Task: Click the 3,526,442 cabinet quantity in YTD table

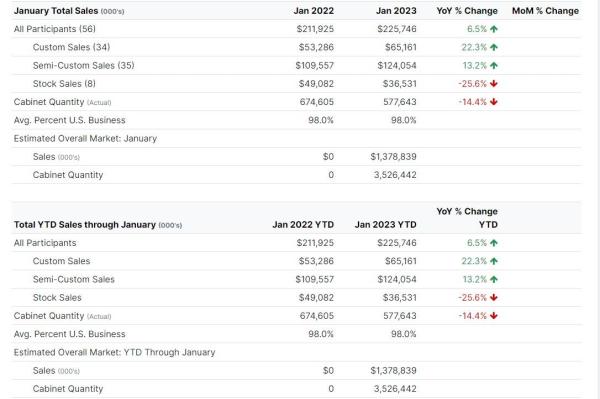Action: (395, 389)
